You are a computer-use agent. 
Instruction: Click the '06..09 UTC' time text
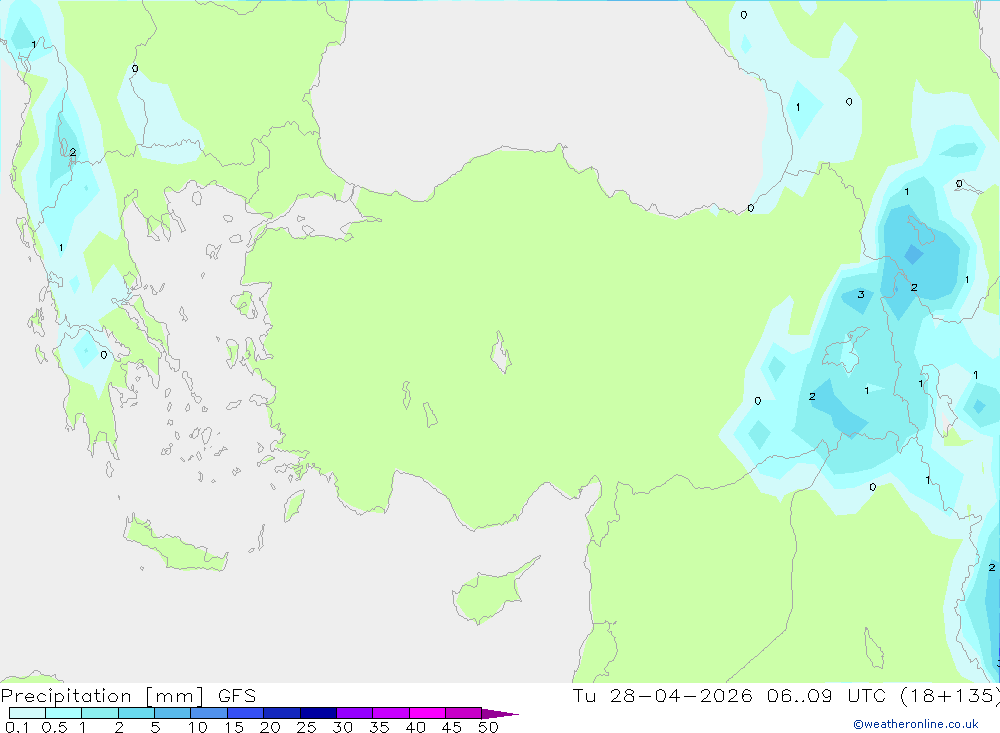click(826, 695)
